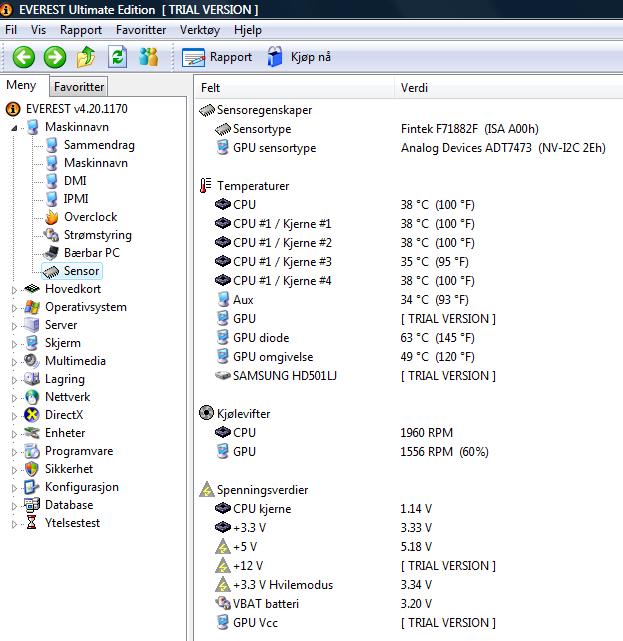
Task: Select the GPU sensortype row
Action: pyautogui.click(x=409, y=148)
